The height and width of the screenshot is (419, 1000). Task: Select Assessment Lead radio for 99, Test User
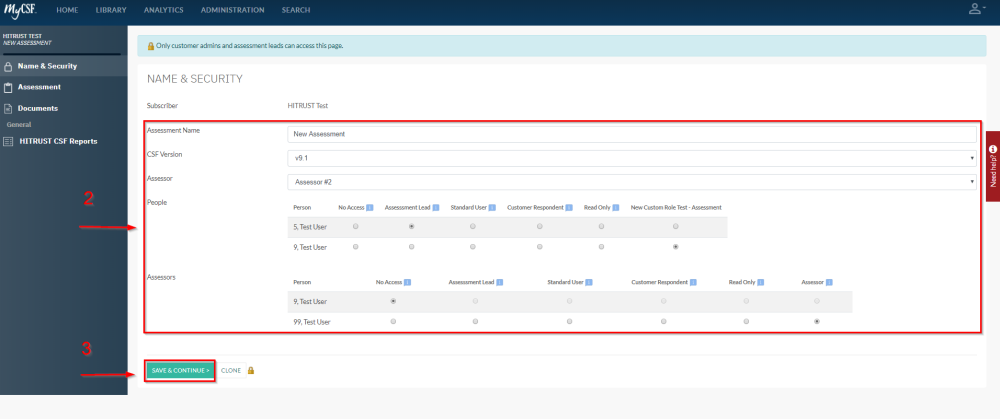pyautogui.click(x=475, y=321)
